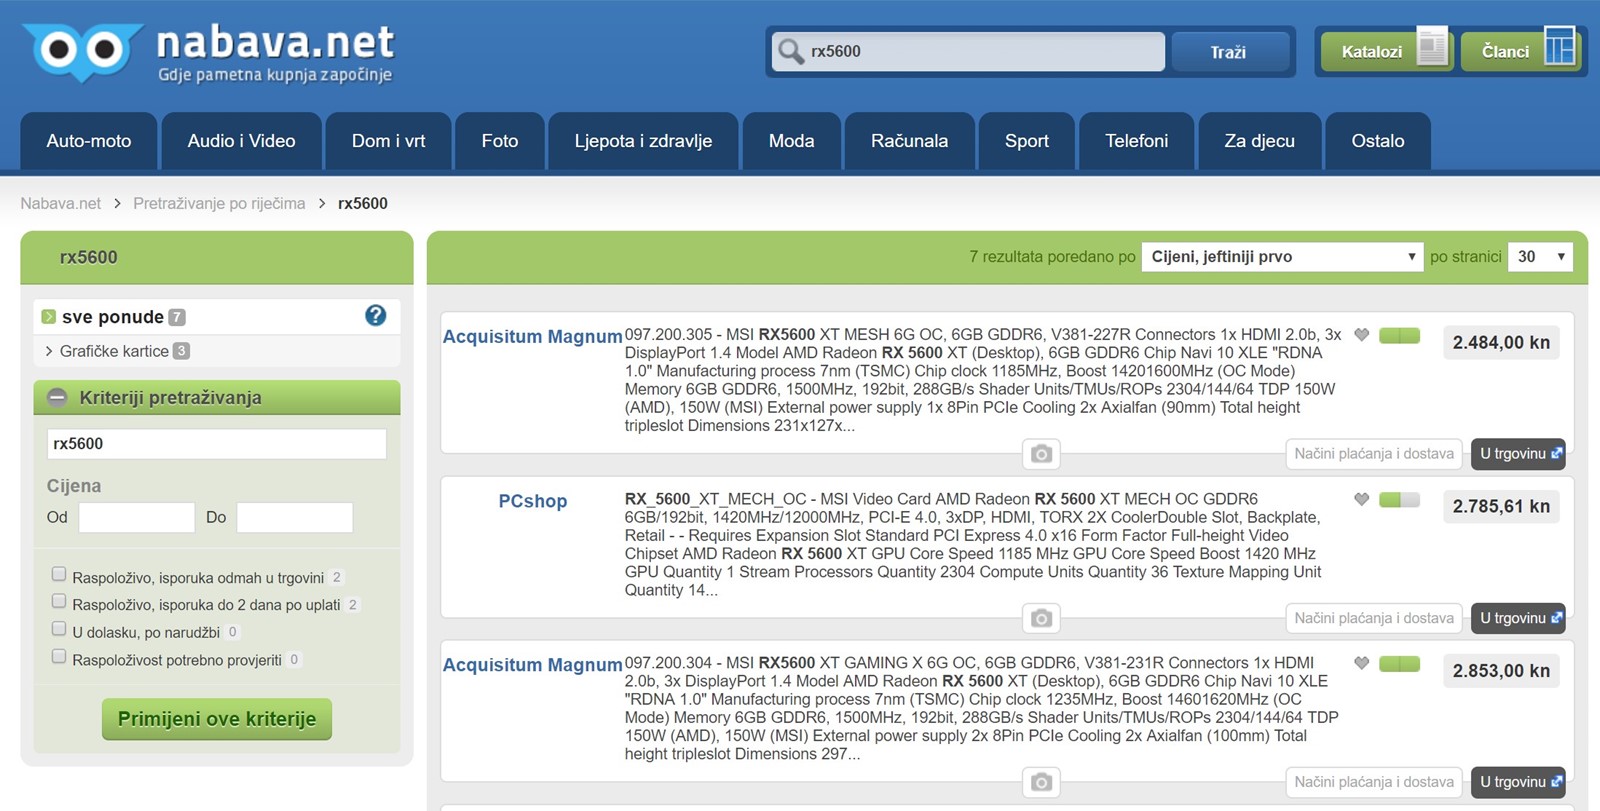Check Raspoloživo, isporuka do 2 dana po uplati
This screenshot has height=811, width=1600.
coord(59,601)
